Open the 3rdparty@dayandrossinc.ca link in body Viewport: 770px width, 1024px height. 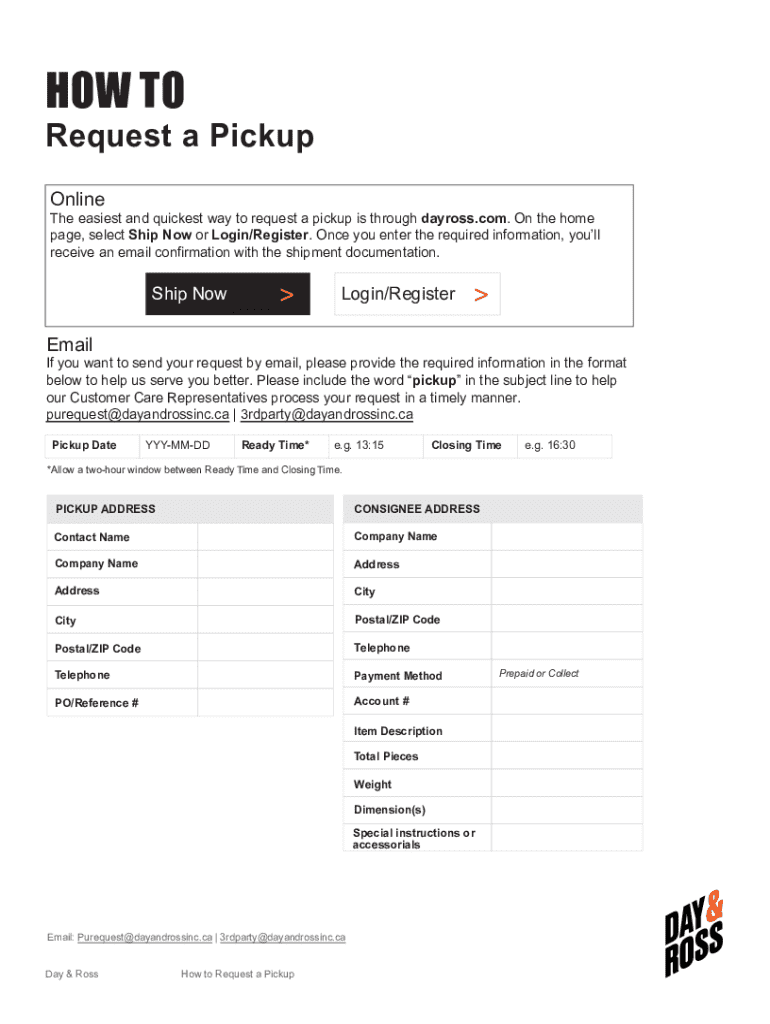coord(327,414)
